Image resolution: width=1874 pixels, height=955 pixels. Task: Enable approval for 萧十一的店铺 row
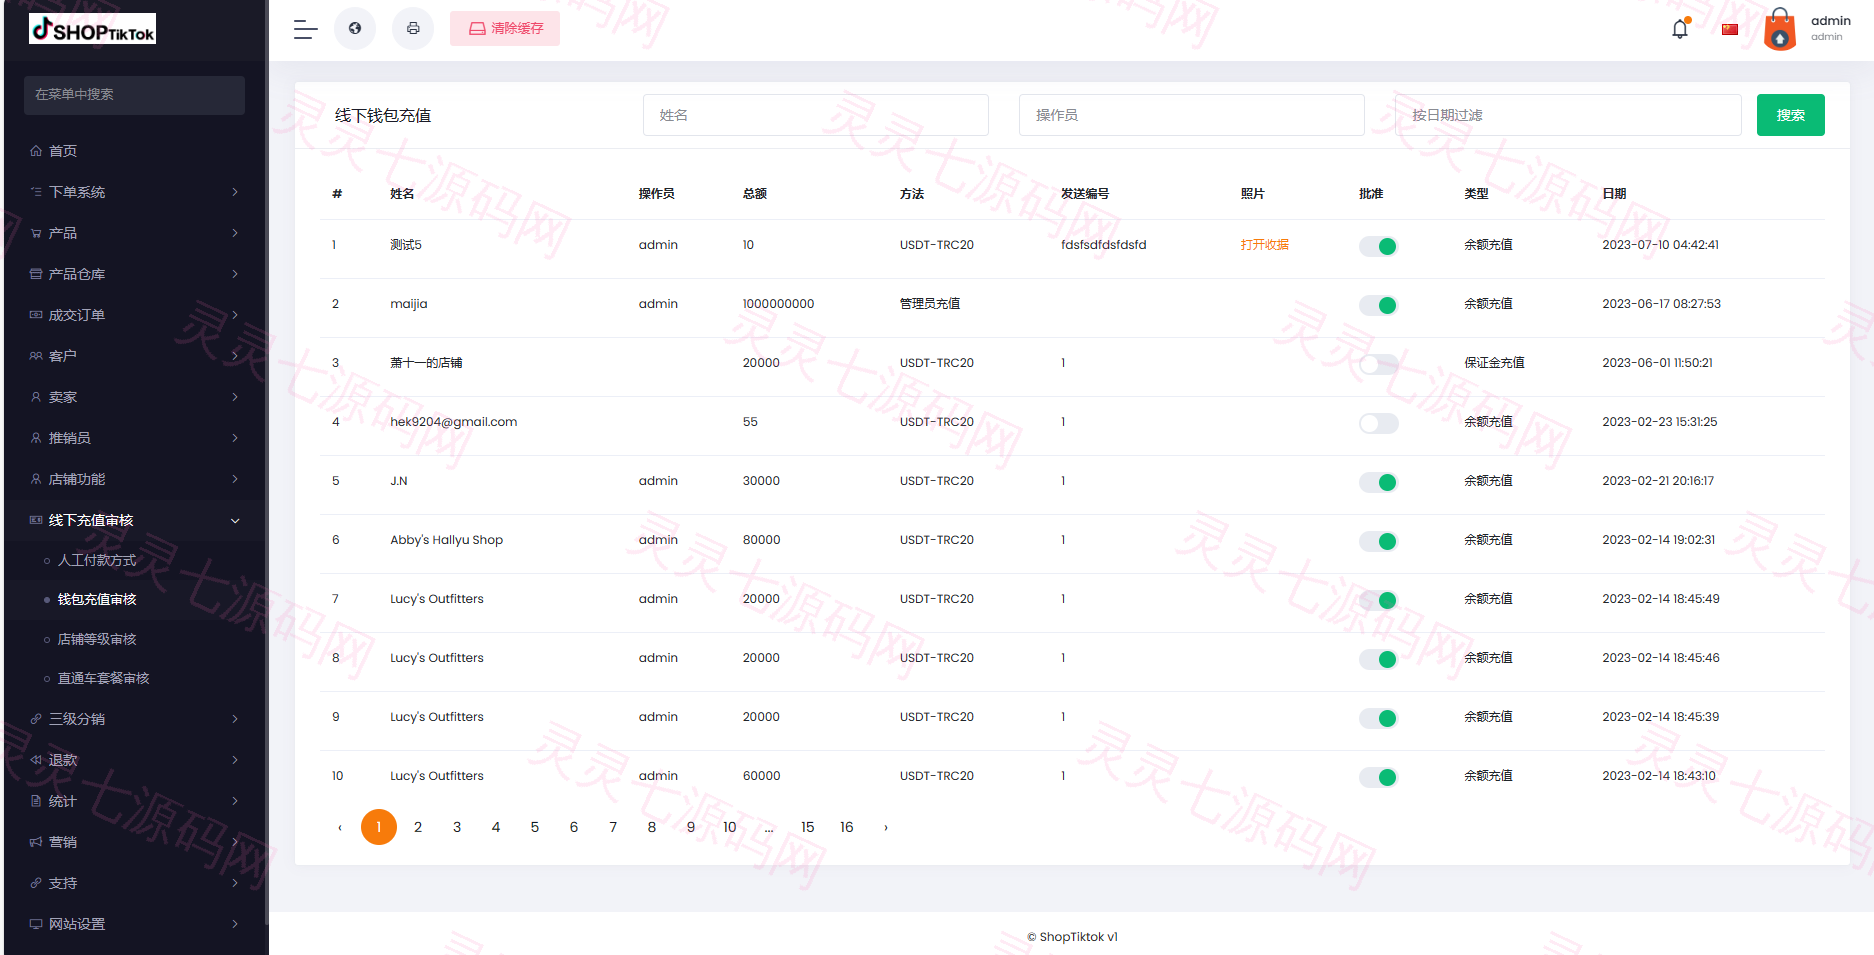tap(1378, 364)
